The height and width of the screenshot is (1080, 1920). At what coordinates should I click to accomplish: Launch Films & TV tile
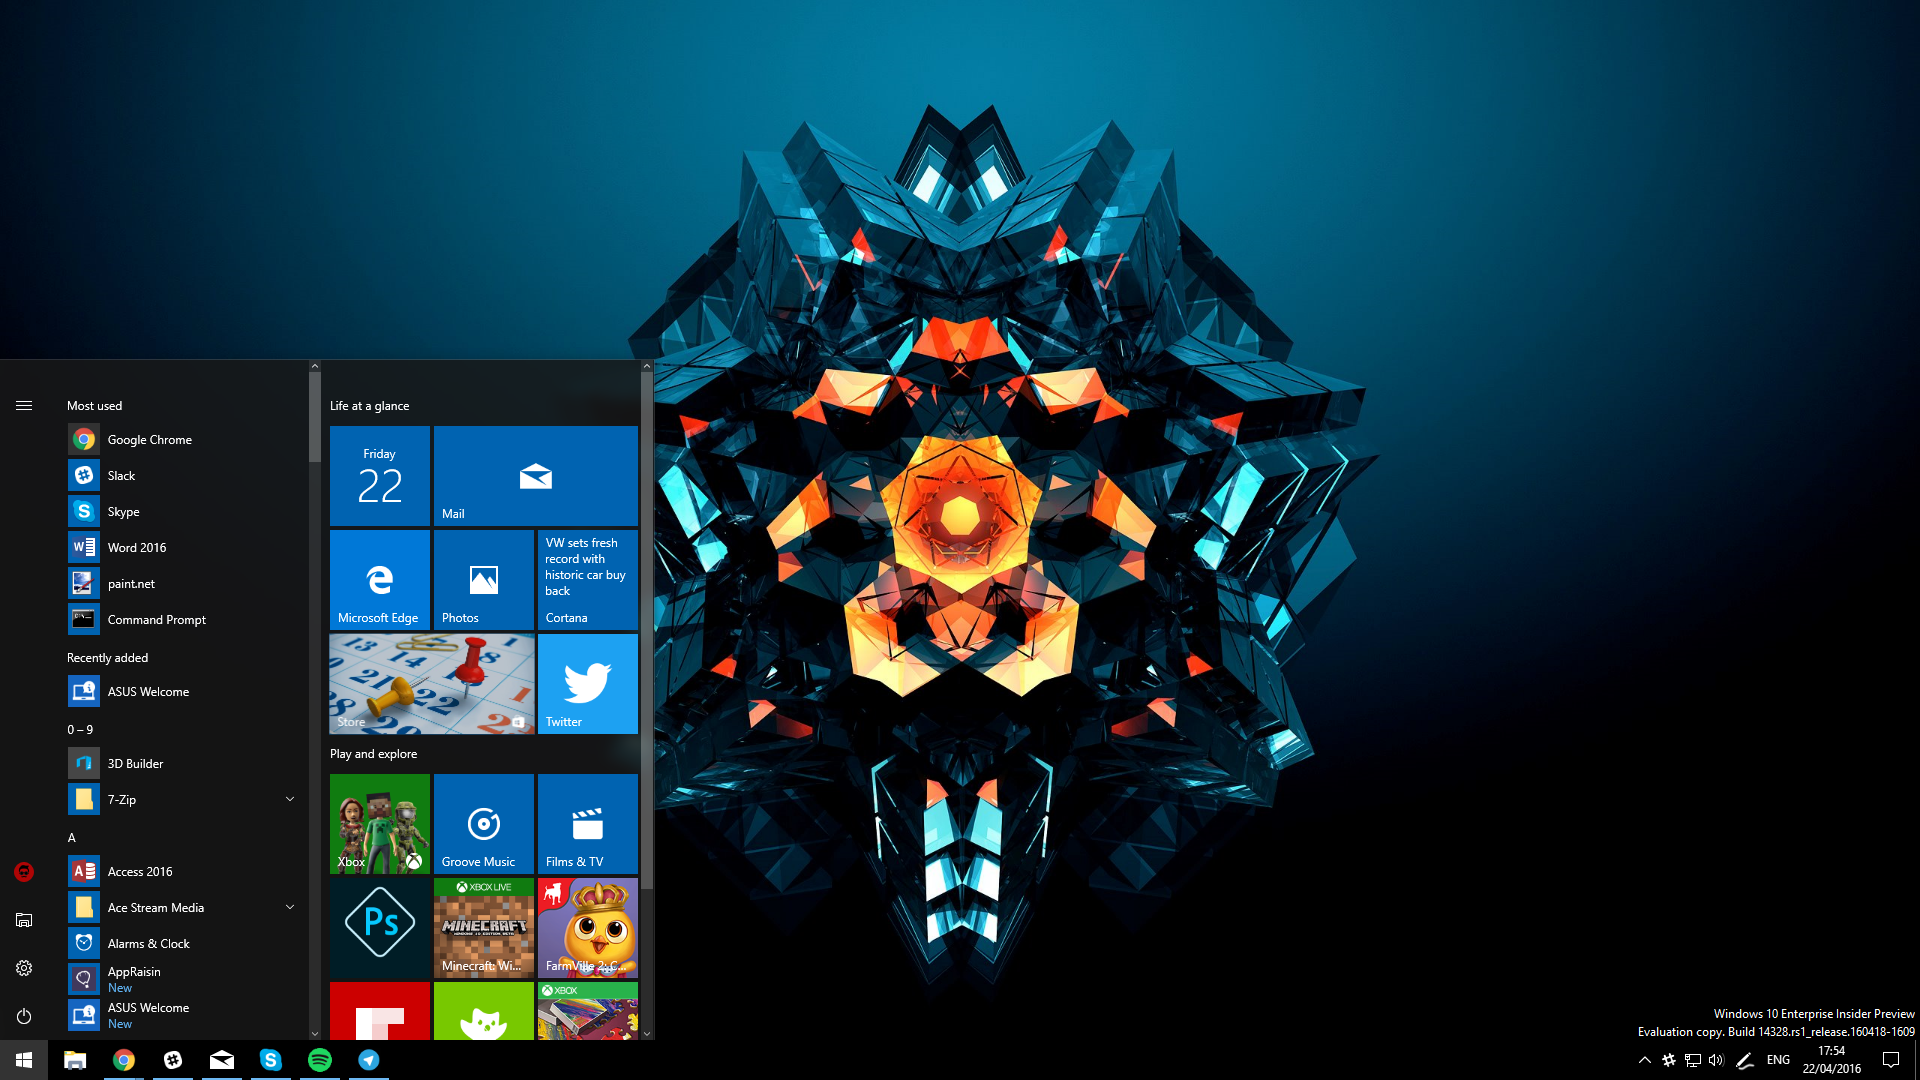tap(587, 824)
